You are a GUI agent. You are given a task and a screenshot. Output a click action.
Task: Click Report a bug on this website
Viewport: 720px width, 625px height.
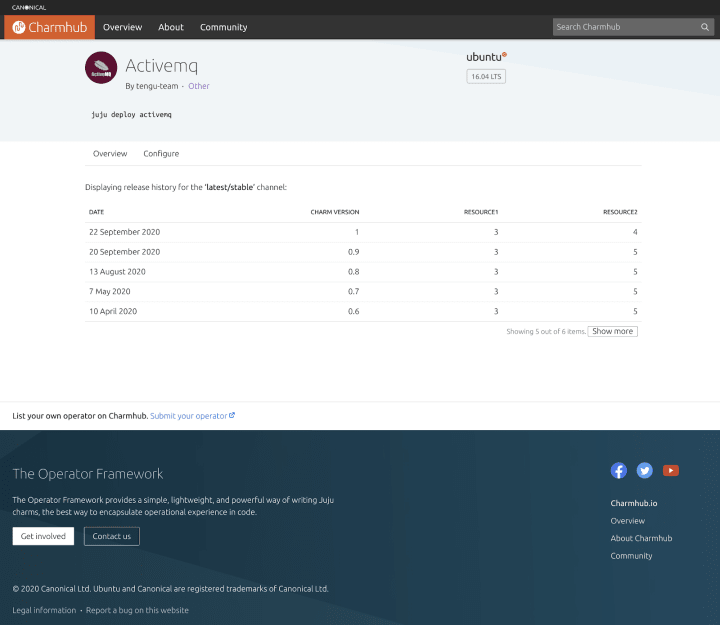(x=137, y=610)
